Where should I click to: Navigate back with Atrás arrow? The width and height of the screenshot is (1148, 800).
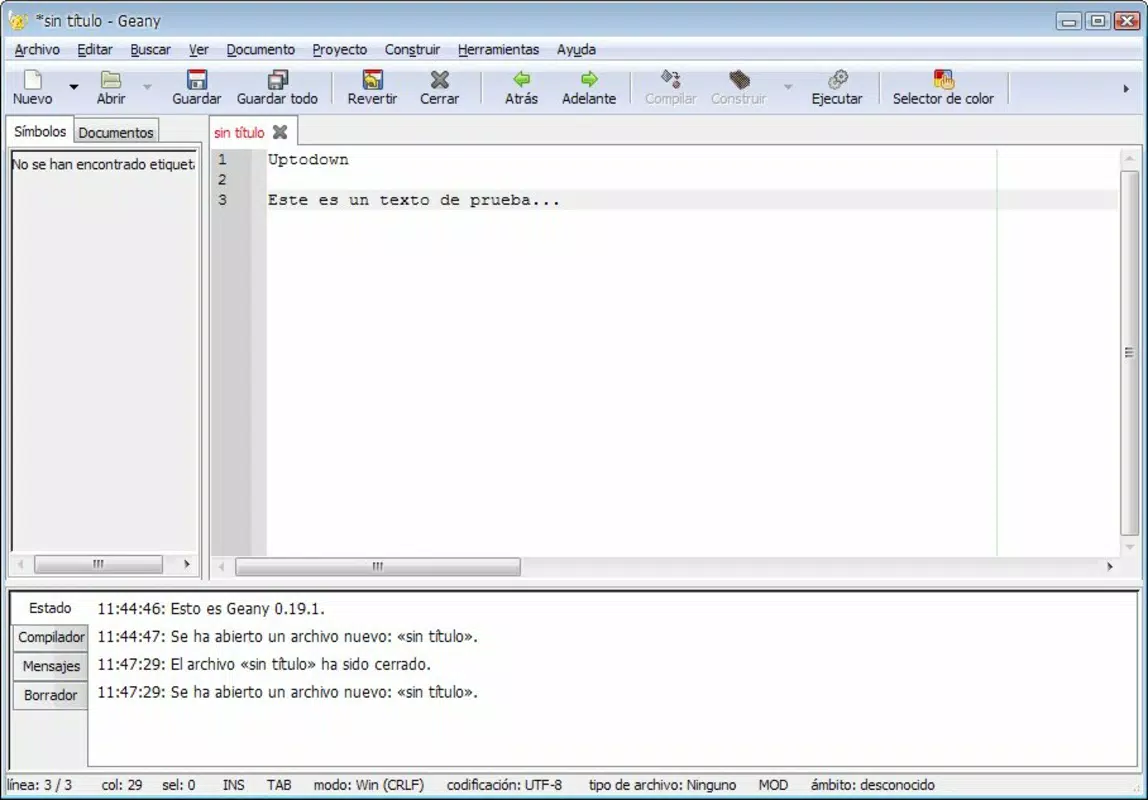[521, 87]
